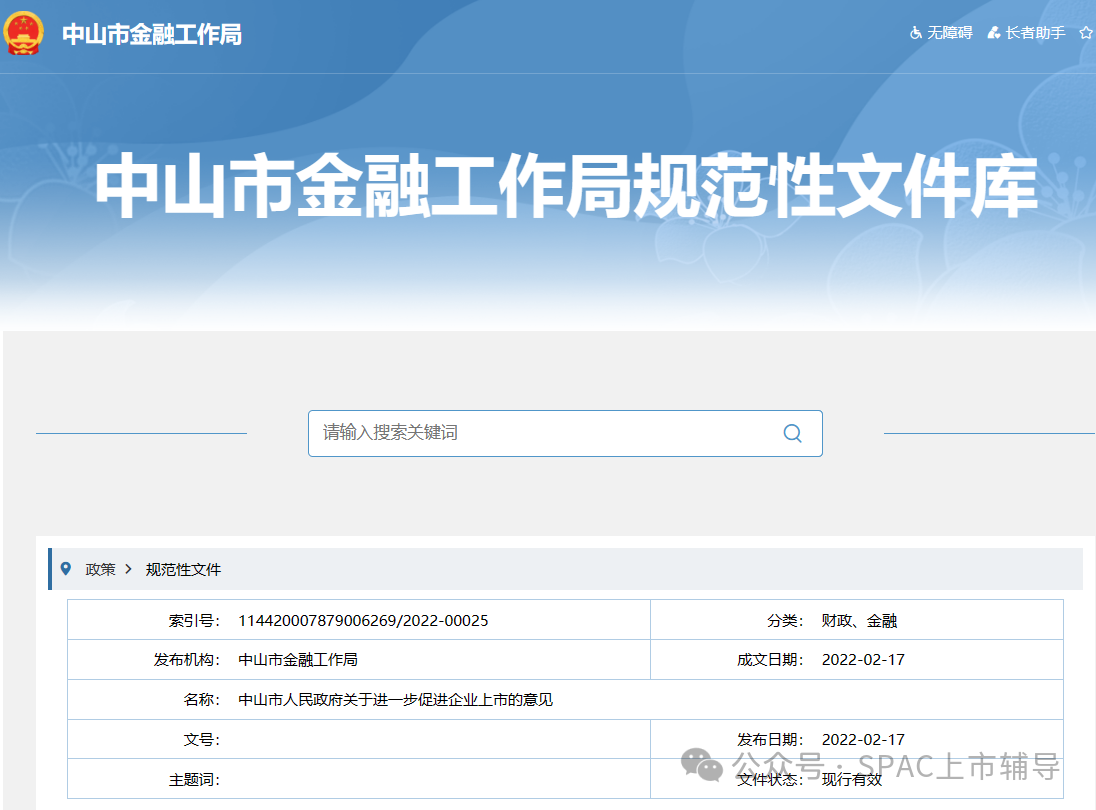Click the magnifier search icon
The height and width of the screenshot is (810, 1096).
coord(792,433)
